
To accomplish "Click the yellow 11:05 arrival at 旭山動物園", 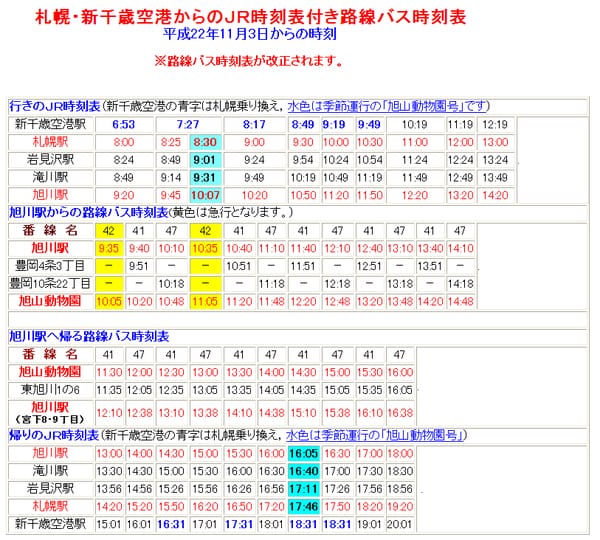I will [205, 302].
